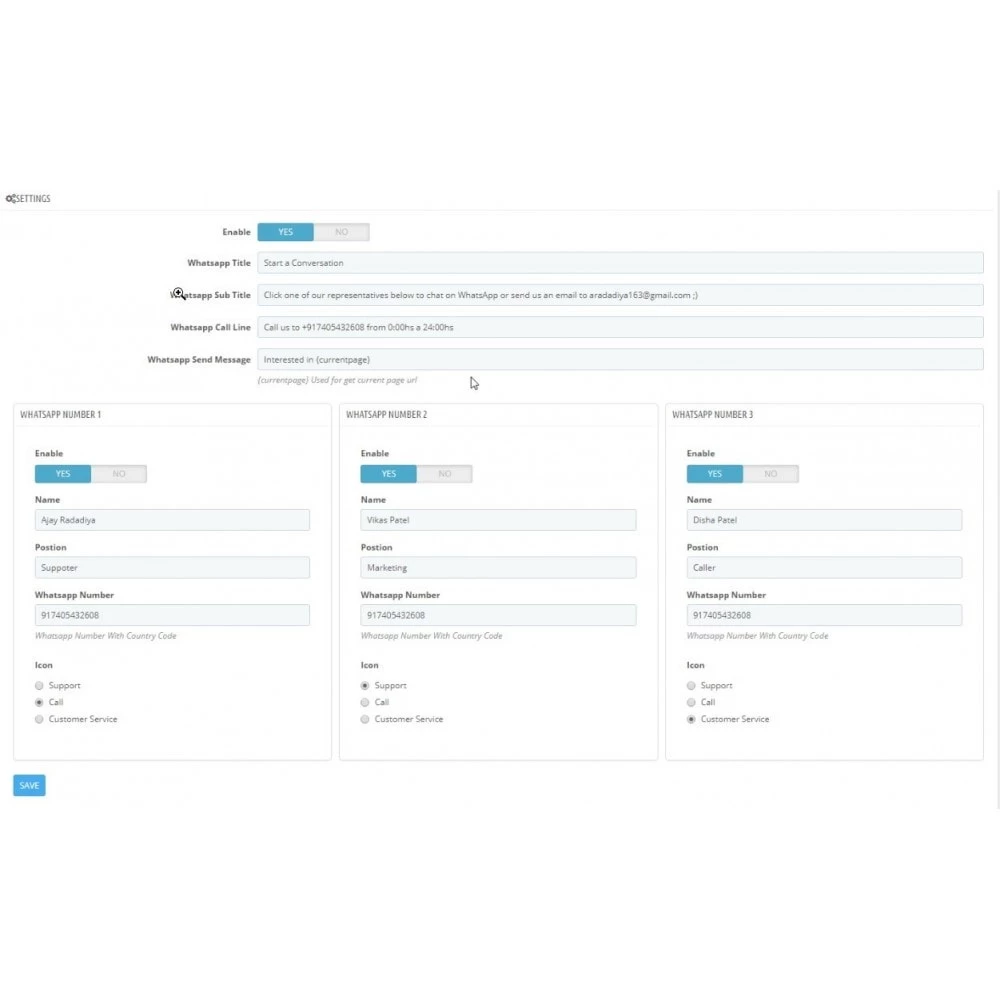Screen dimensions: 1000x1000
Task: Switch Whatsapp Number 3 Enable to NO
Action: 770,474
